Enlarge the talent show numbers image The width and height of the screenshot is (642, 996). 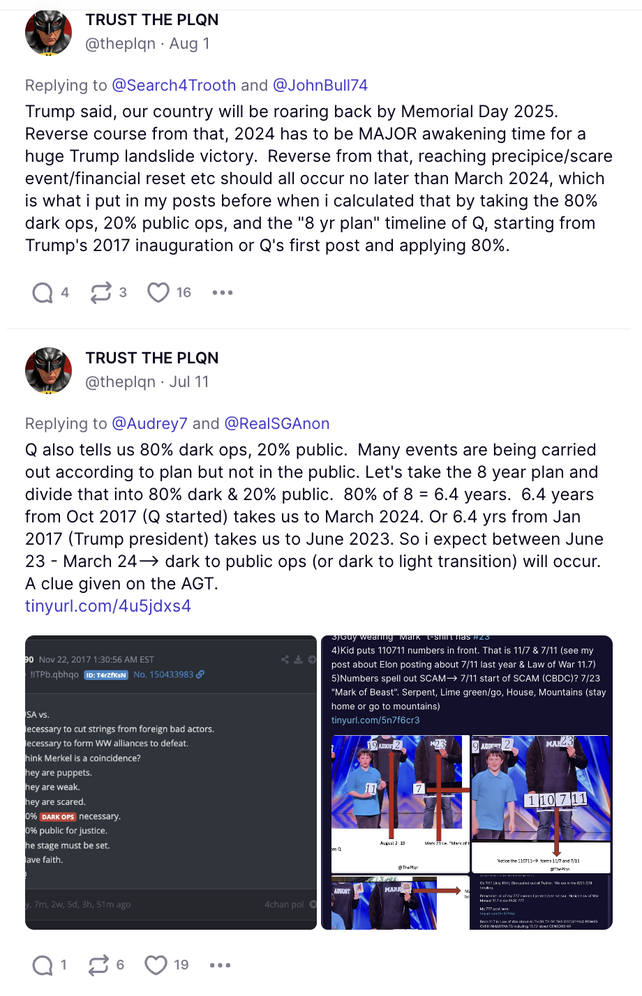tap(466, 782)
